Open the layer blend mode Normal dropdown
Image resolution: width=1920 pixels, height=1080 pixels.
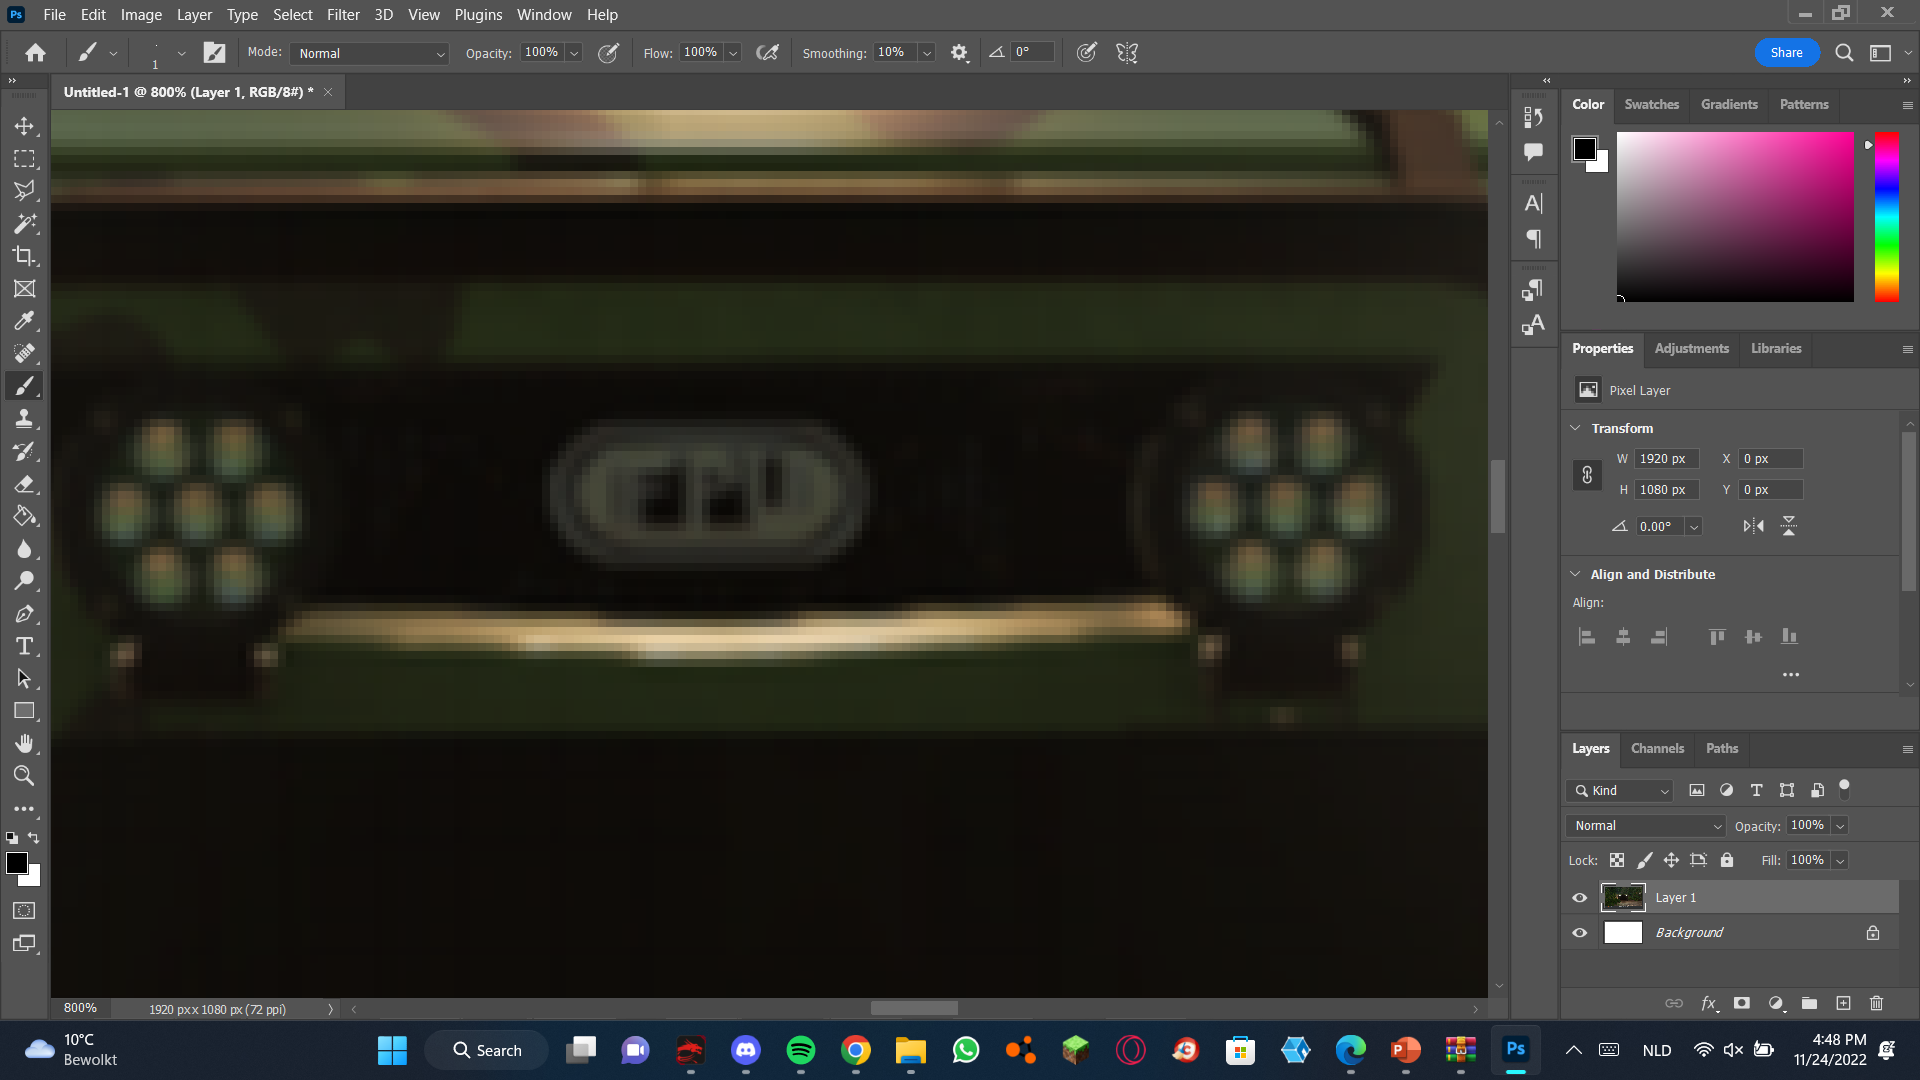(1646, 826)
